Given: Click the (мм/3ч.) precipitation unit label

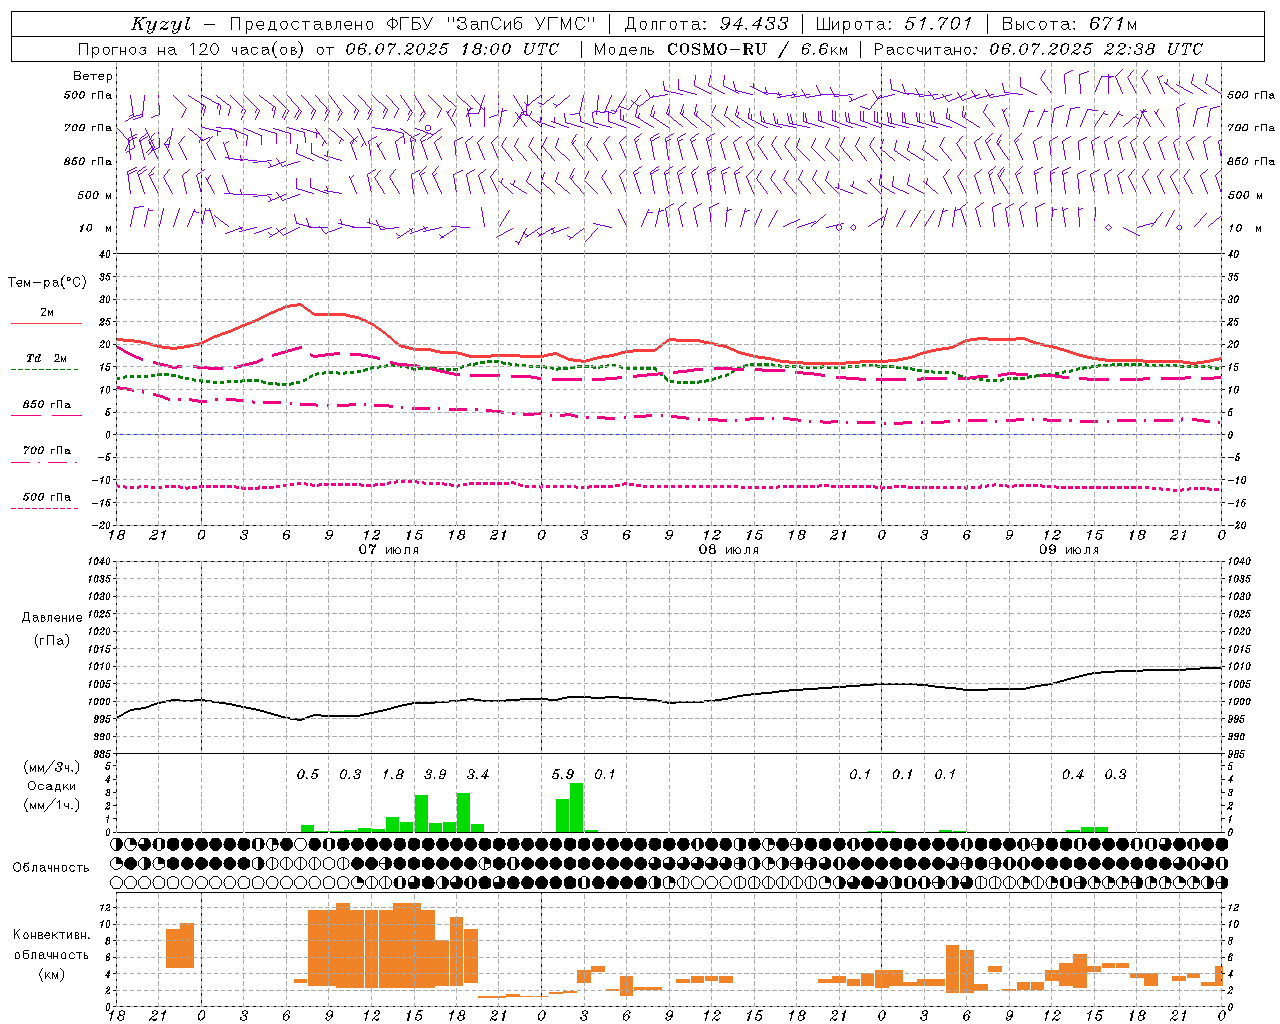Looking at the screenshot, I should pyautogui.click(x=52, y=768).
